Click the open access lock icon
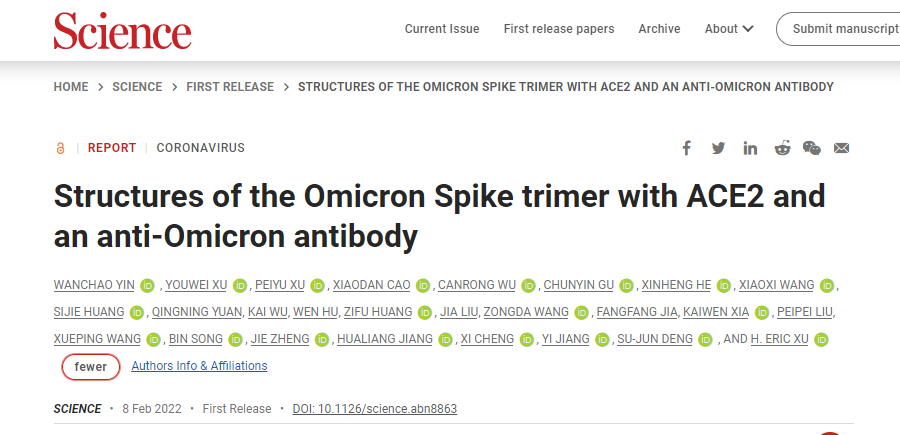Image resolution: width=900 pixels, height=435 pixels. [x=60, y=148]
